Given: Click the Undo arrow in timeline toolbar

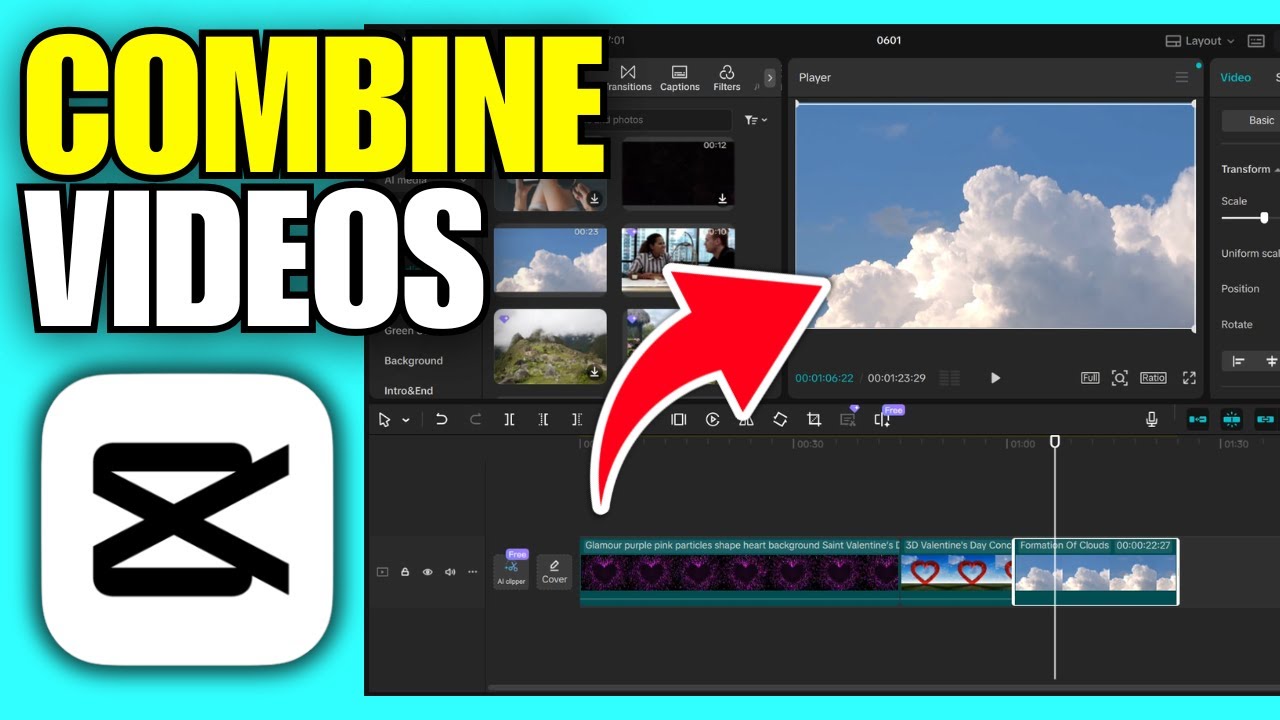Looking at the screenshot, I should click(x=441, y=420).
